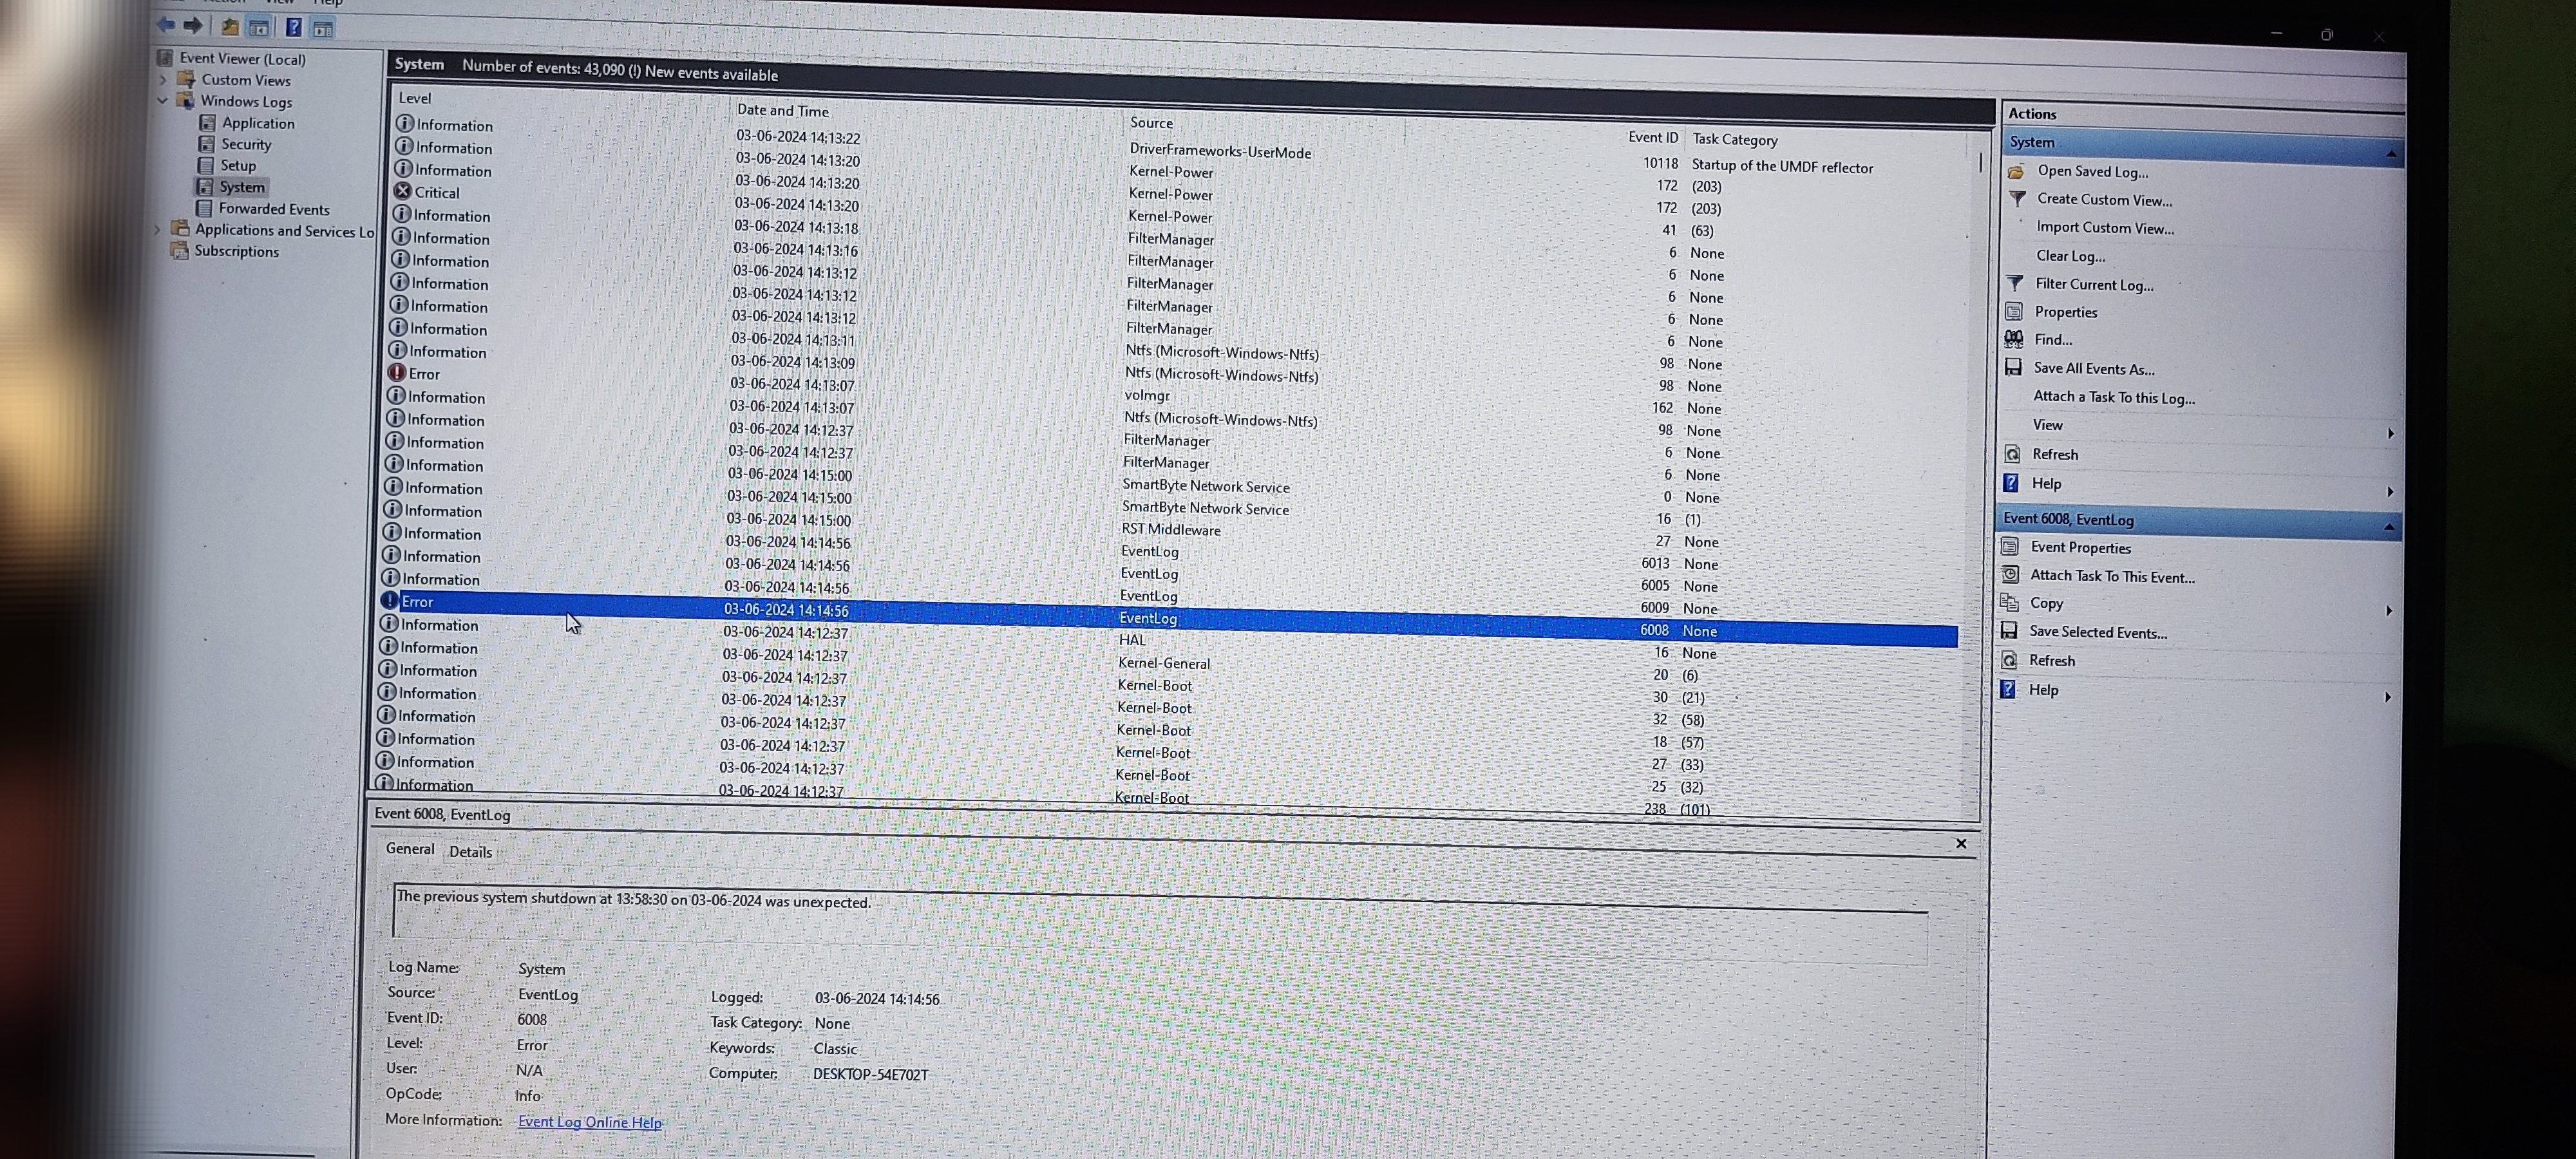
Task: Click the Create Custom View funnel icon
Action: pyautogui.click(x=2017, y=199)
